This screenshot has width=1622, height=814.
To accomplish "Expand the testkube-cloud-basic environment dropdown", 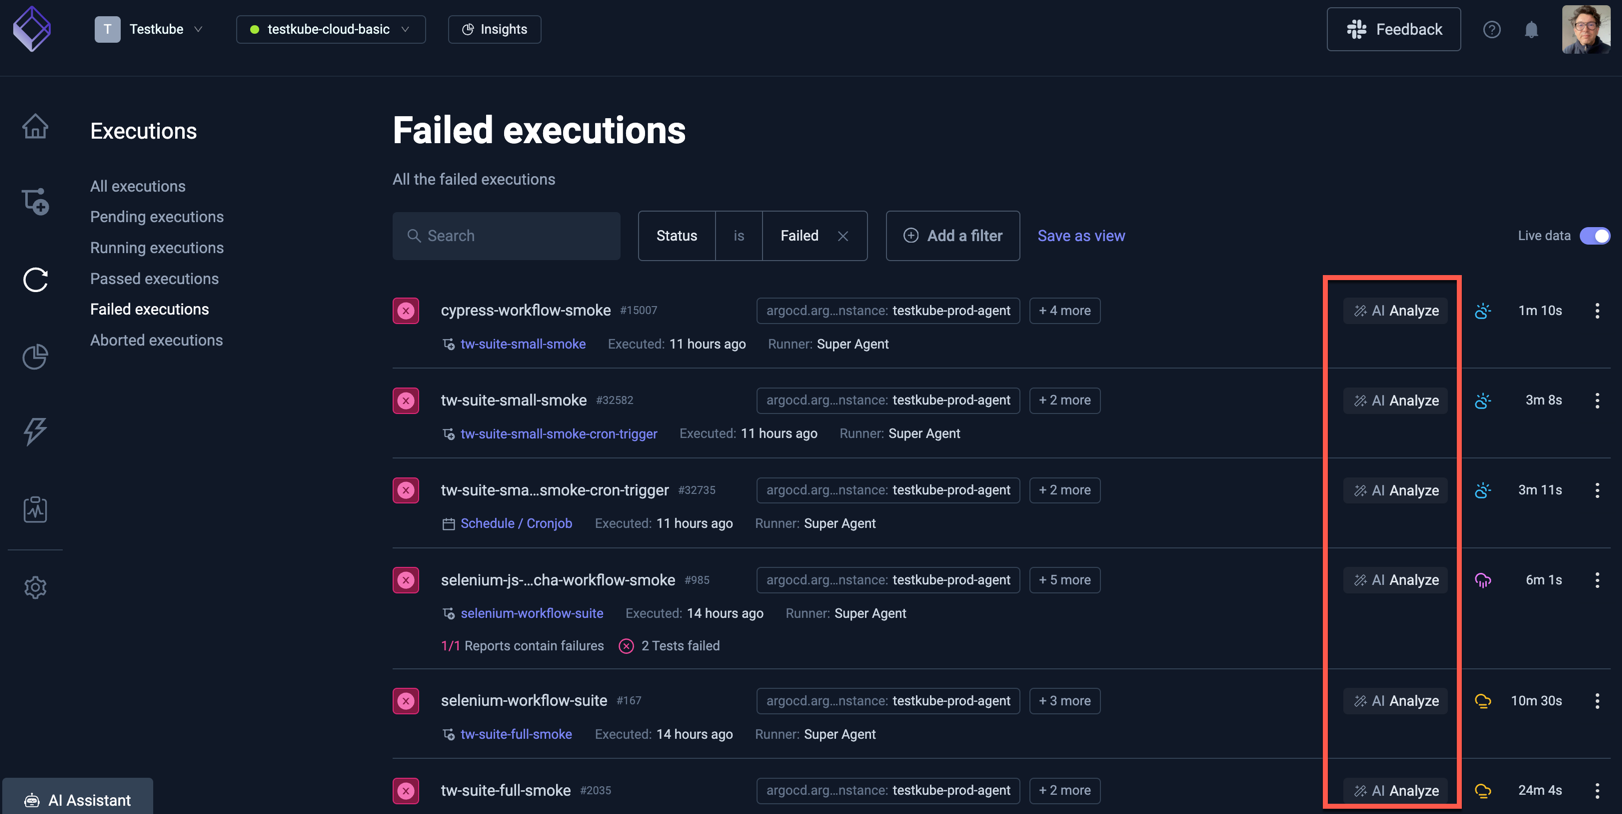I will click(330, 29).
